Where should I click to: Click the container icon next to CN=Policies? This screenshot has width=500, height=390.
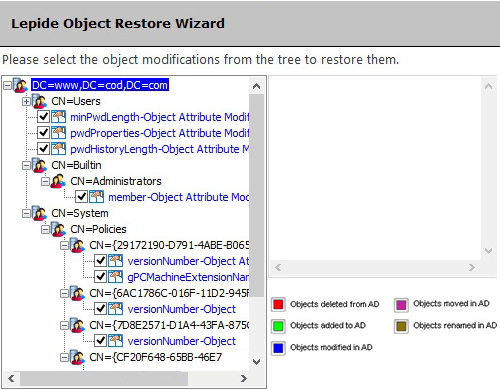click(x=58, y=229)
